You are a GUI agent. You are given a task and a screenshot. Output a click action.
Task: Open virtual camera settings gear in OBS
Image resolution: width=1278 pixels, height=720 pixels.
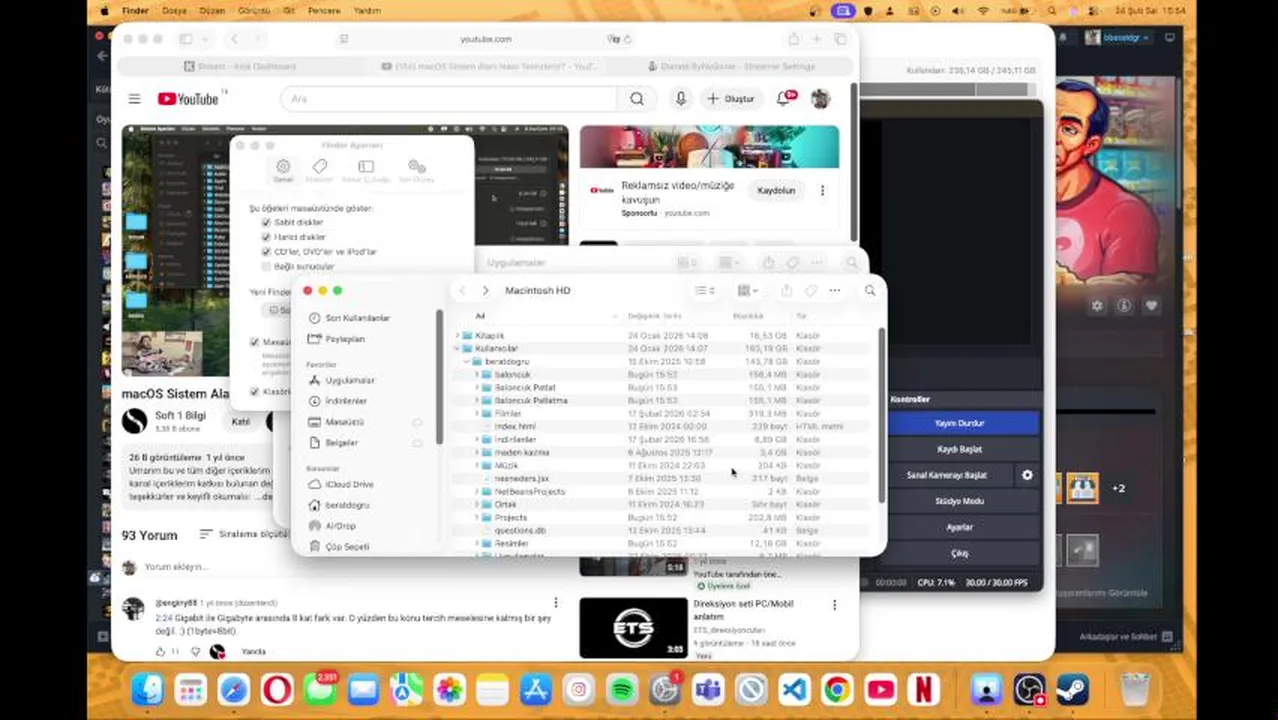point(1027,475)
